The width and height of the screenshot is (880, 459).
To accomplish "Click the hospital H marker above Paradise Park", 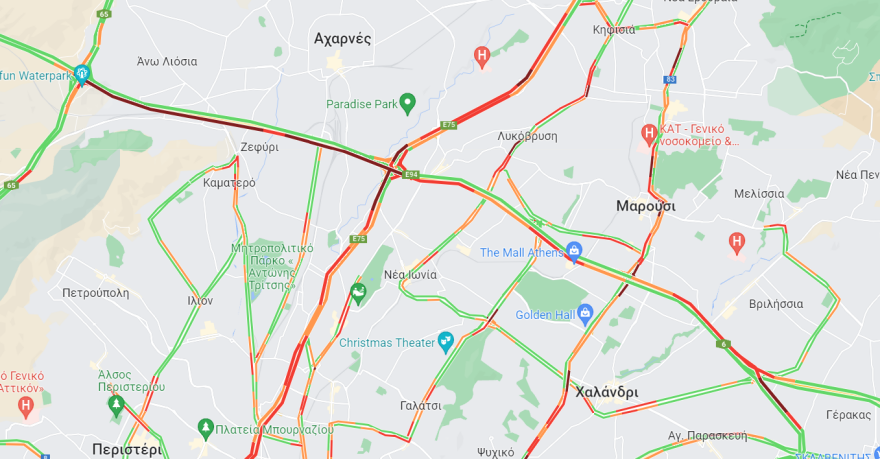I will pyautogui.click(x=482, y=57).
